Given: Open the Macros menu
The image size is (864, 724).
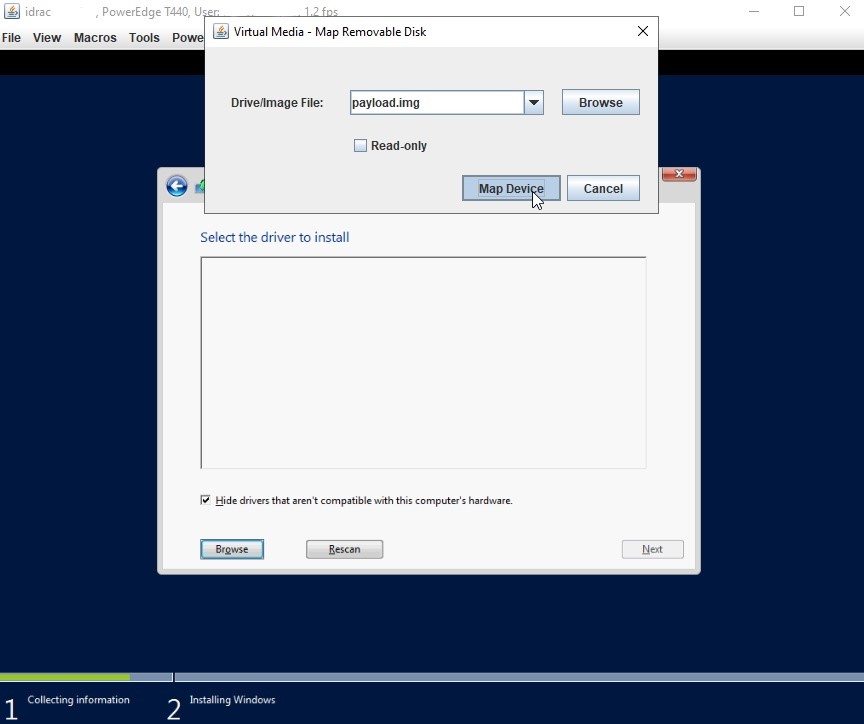Looking at the screenshot, I should 94,37.
